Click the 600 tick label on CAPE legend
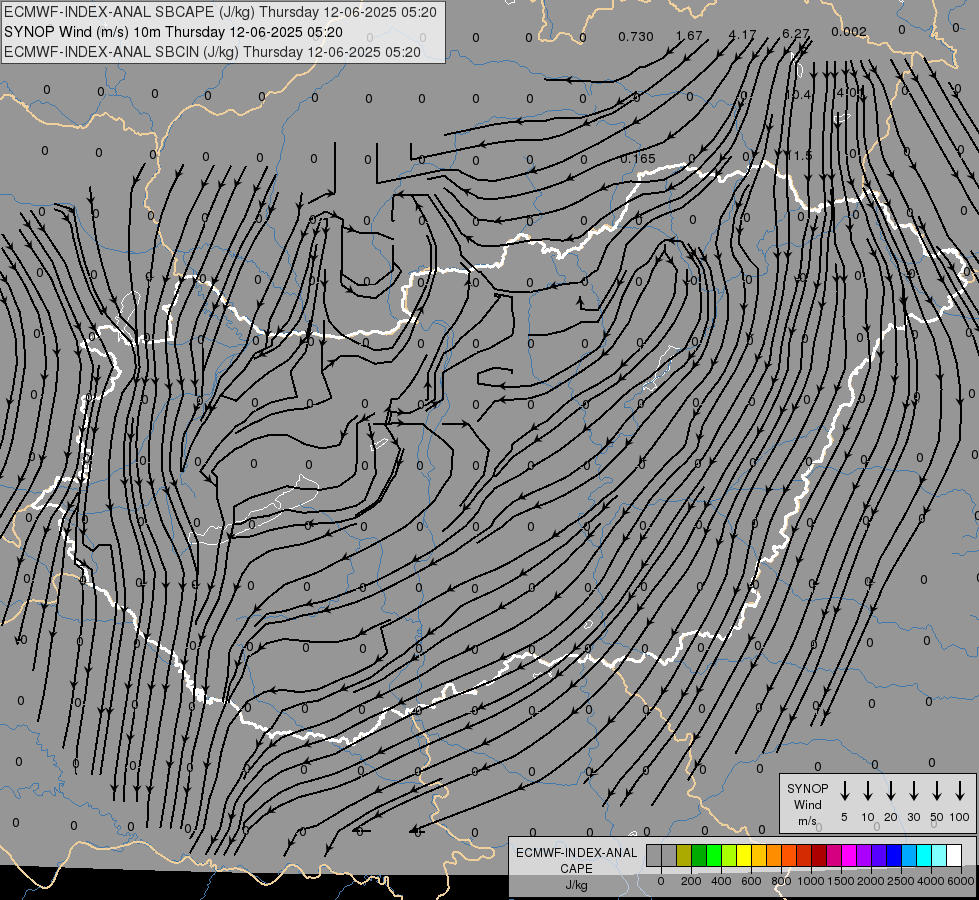The image size is (979, 900). (x=751, y=881)
